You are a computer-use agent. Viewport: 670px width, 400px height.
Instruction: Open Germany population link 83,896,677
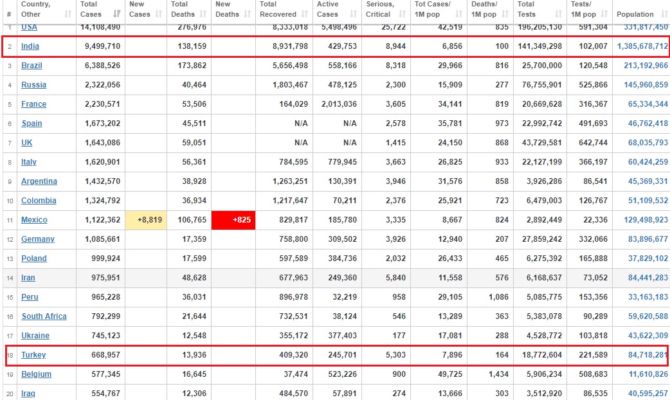pyautogui.click(x=648, y=239)
